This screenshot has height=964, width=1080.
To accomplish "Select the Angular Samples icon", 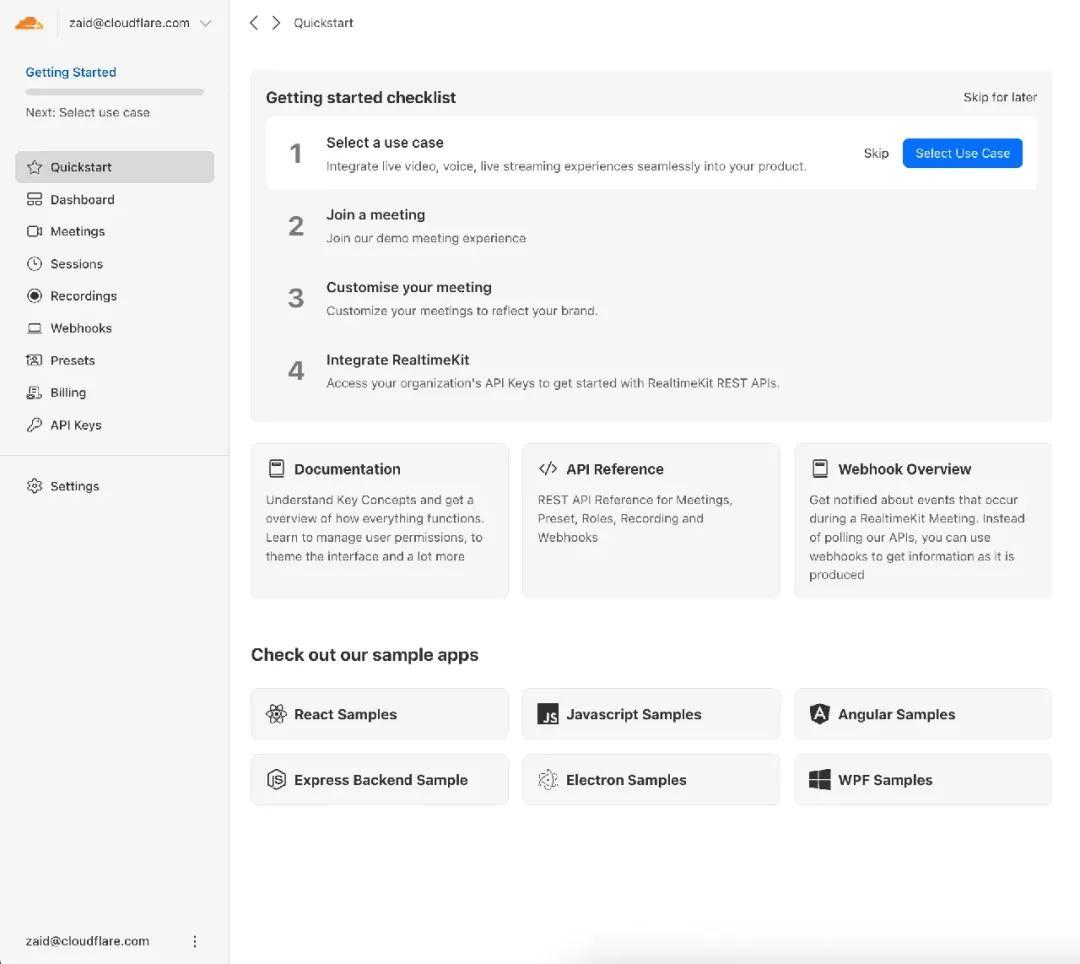I will (819, 713).
